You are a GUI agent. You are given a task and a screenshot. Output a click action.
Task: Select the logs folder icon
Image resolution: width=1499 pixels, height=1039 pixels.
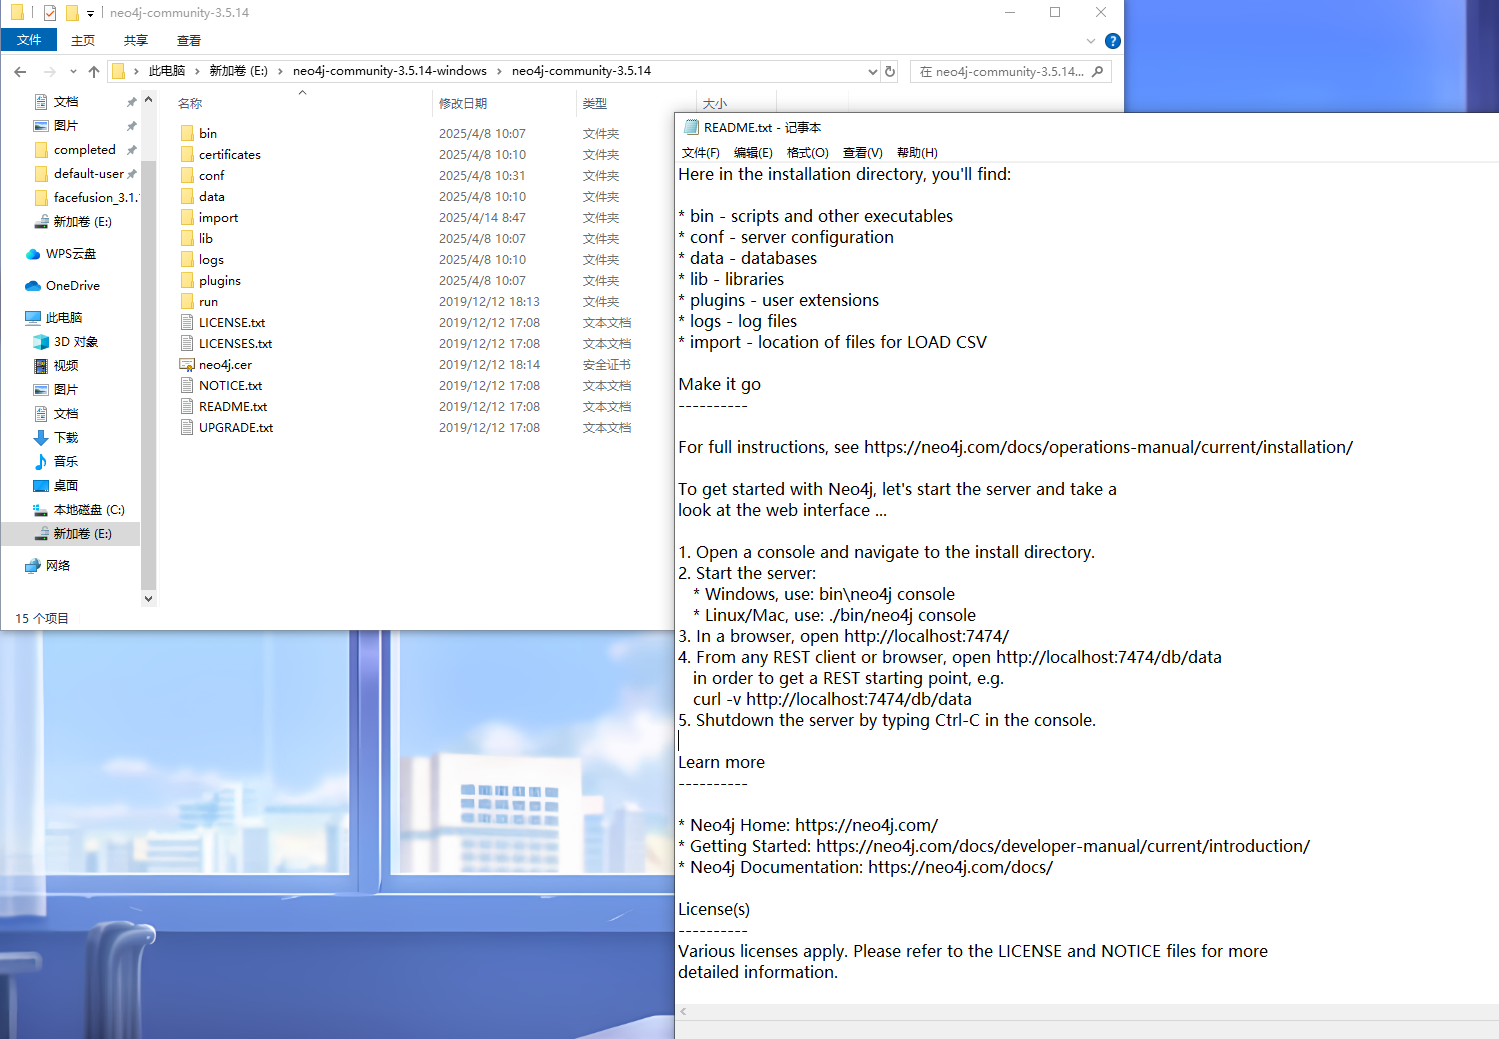point(187,259)
